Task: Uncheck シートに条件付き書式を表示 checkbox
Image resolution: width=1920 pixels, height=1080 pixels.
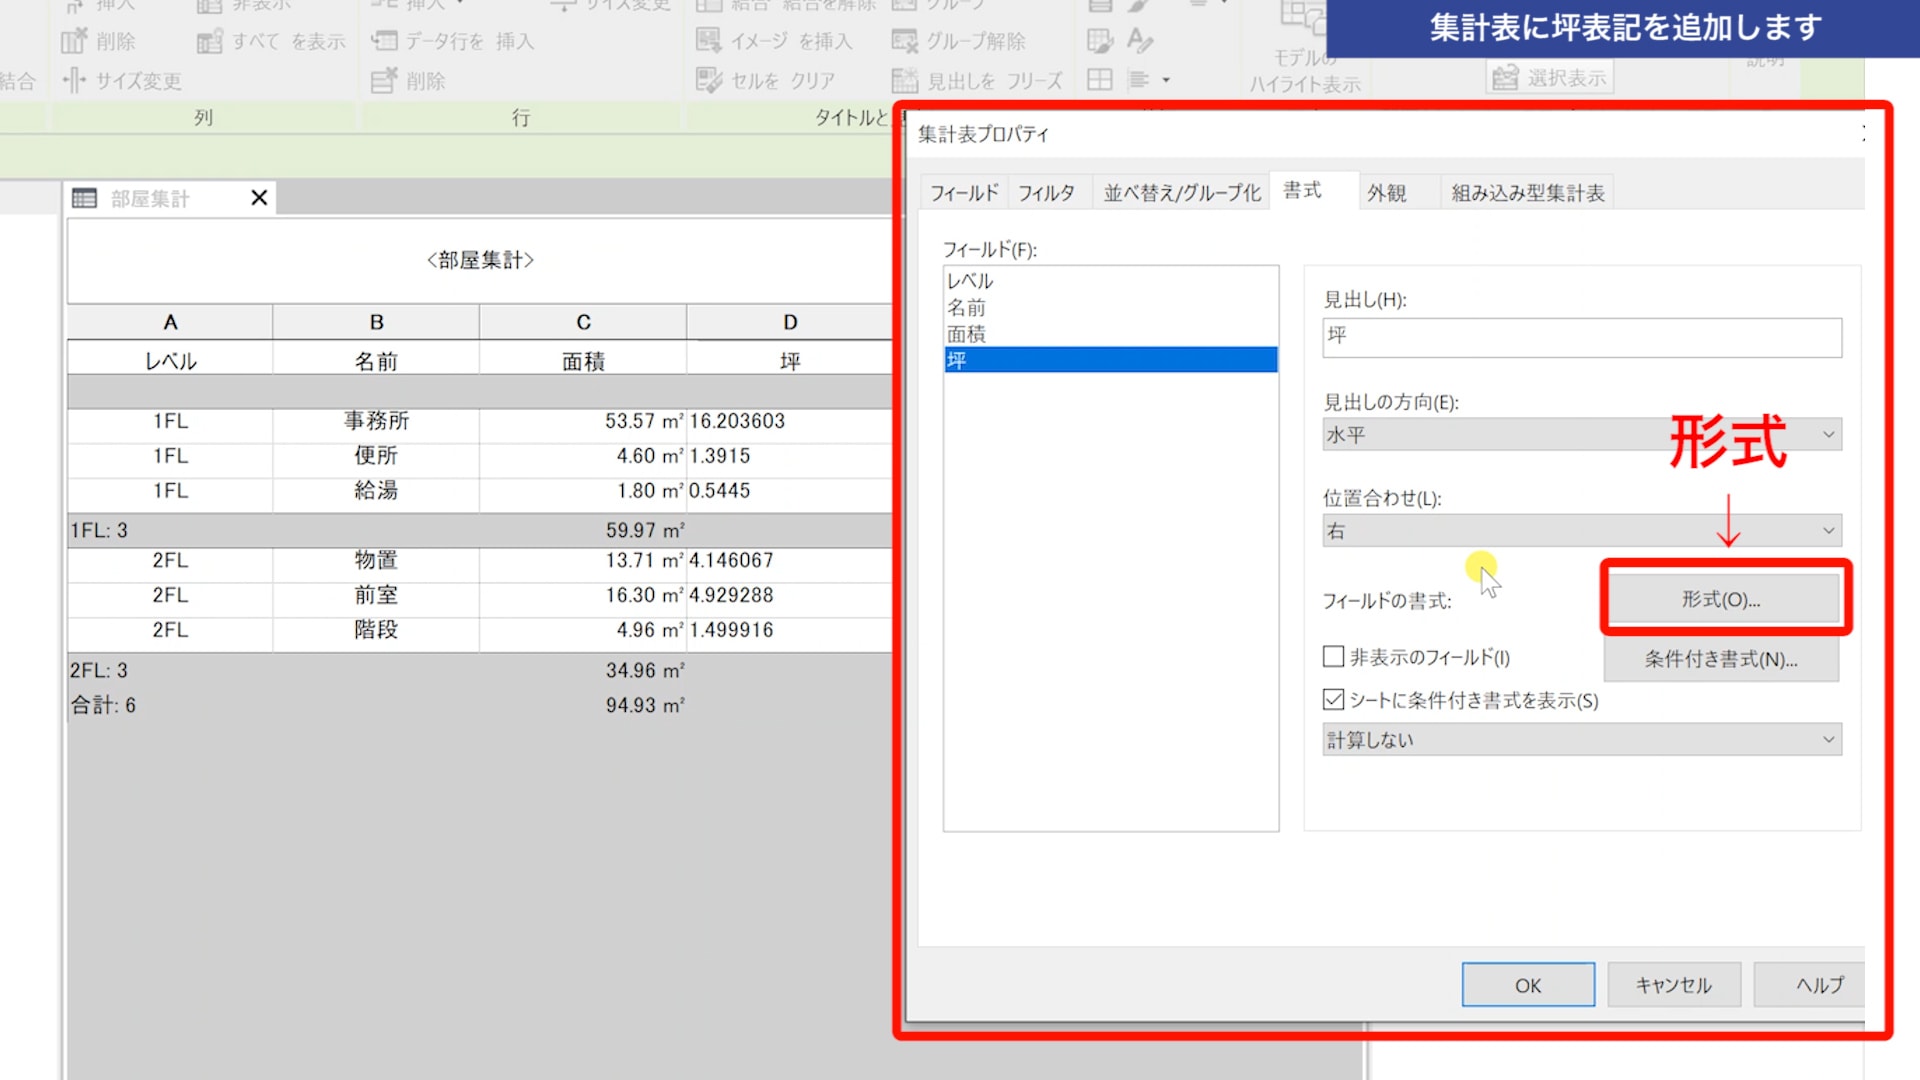Action: [x=1333, y=700]
